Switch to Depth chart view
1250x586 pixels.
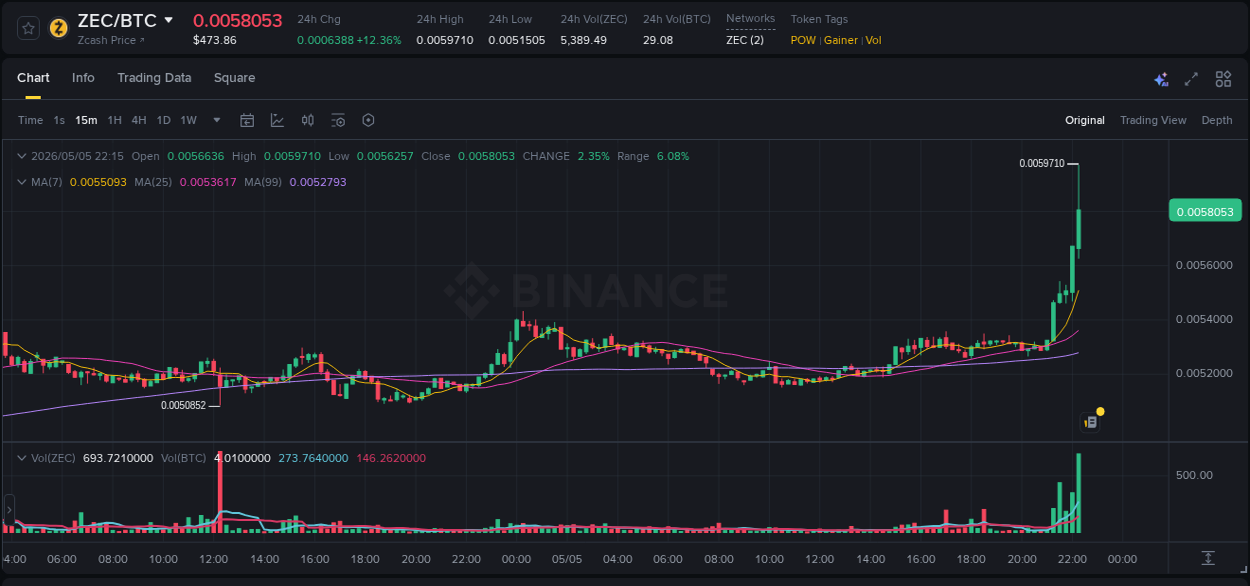[1217, 120]
